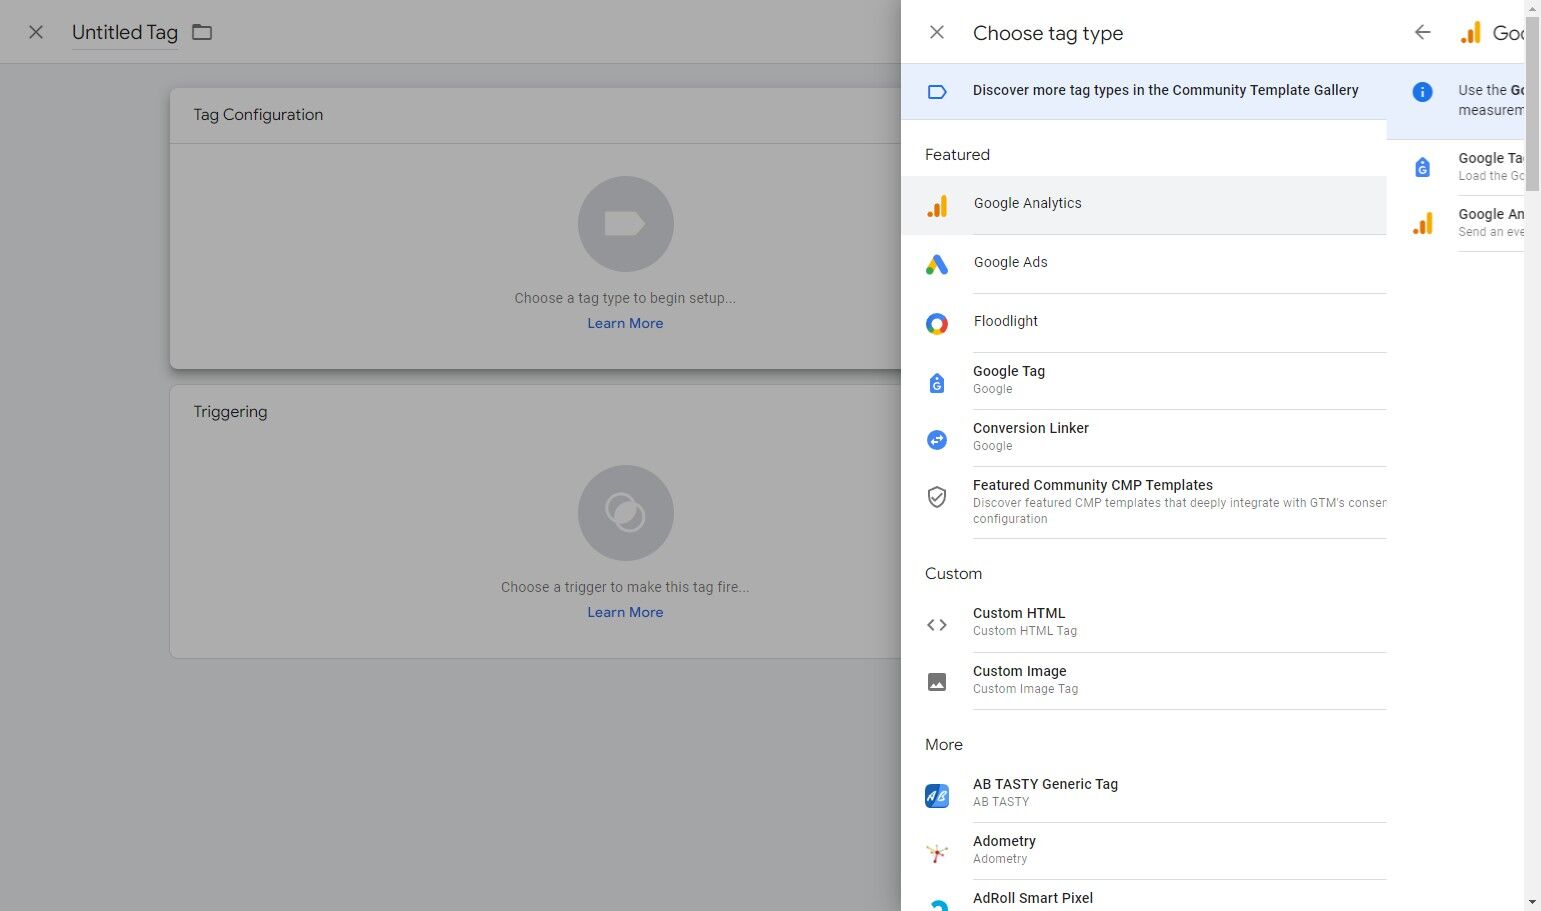Open Community Template Gallery discovery banner
Viewport: 1541px width, 911px height.
[1144, 91]
